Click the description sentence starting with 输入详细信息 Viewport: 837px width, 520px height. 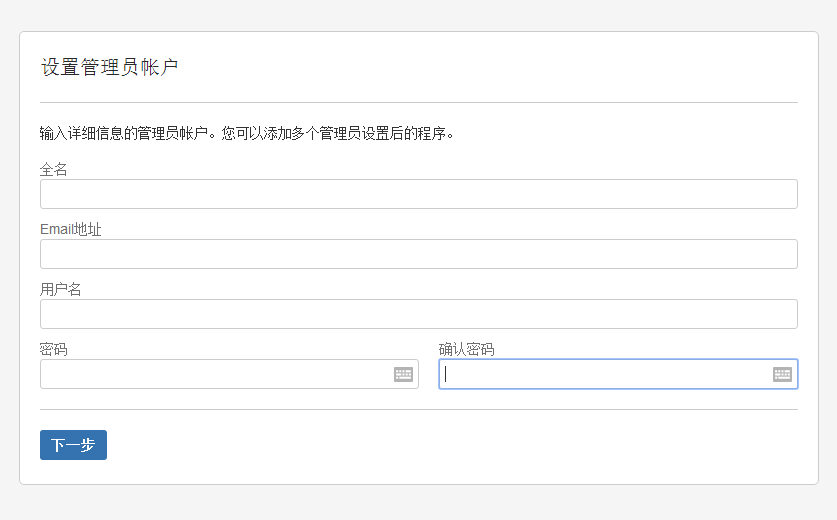247,133
